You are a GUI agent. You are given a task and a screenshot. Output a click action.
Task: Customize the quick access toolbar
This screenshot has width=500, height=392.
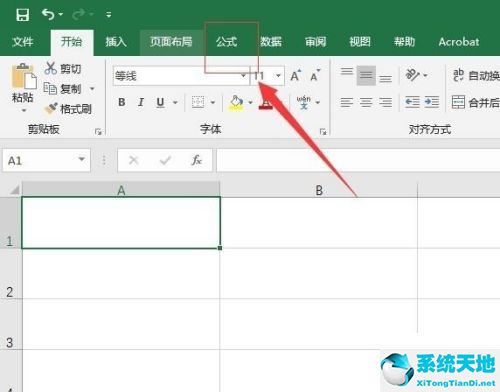109,14
